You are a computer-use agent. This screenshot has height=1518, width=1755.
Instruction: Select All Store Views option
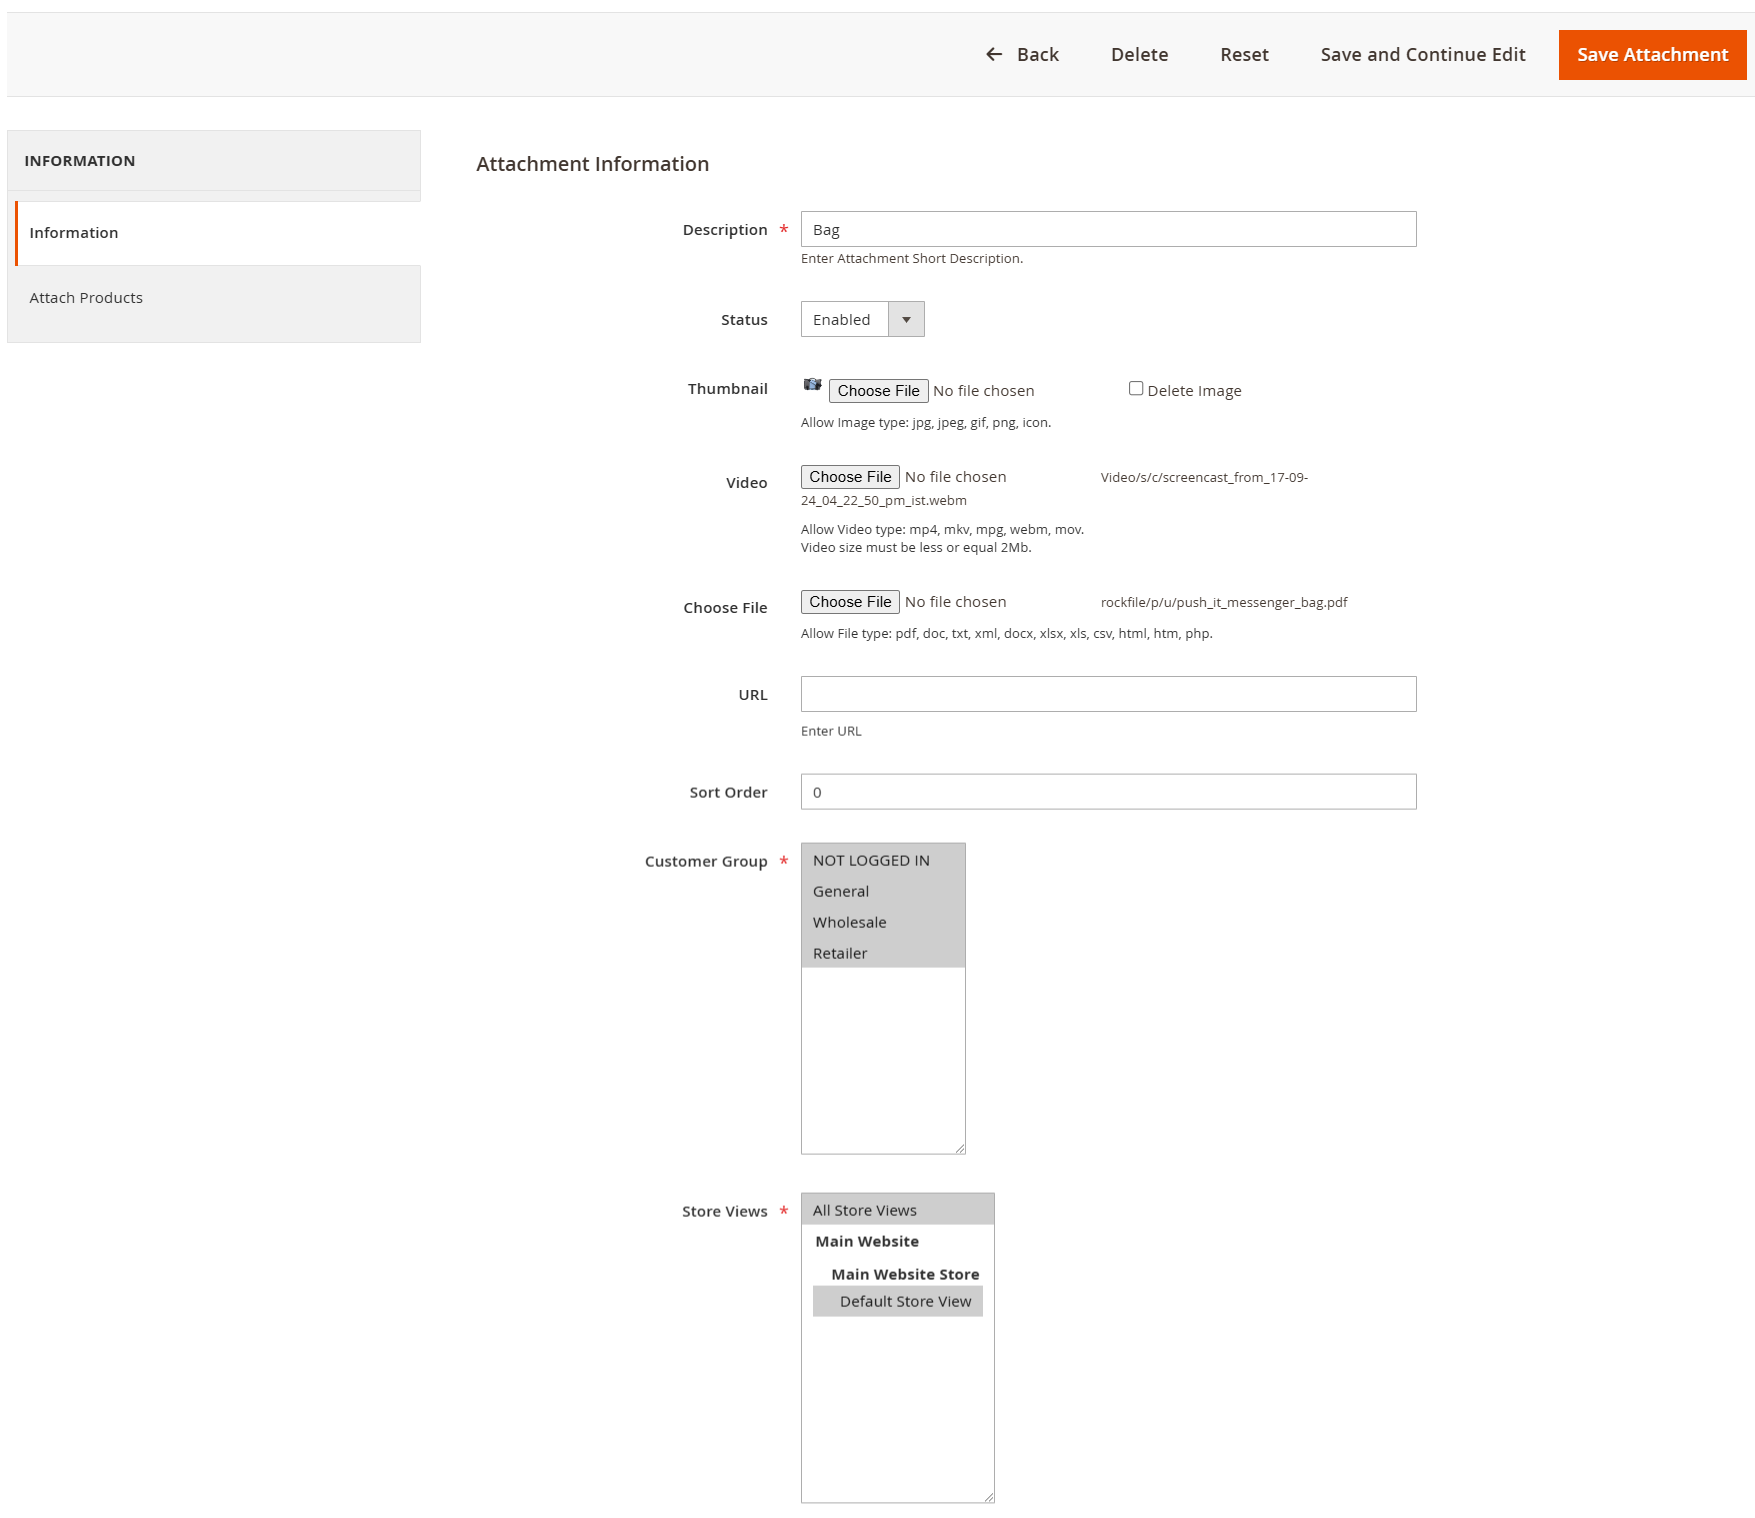tap(898, 1210)
